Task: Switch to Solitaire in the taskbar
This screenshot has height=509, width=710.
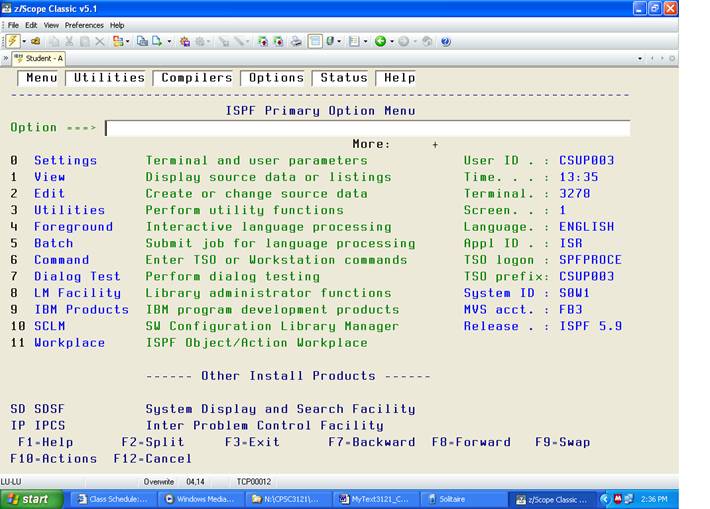Action: [x=462, y=499]
